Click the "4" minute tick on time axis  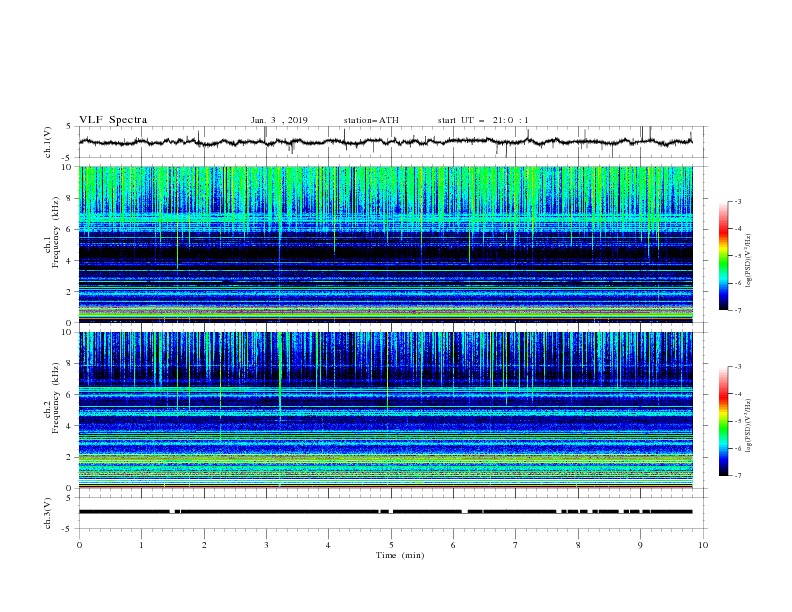pos(328,545)
